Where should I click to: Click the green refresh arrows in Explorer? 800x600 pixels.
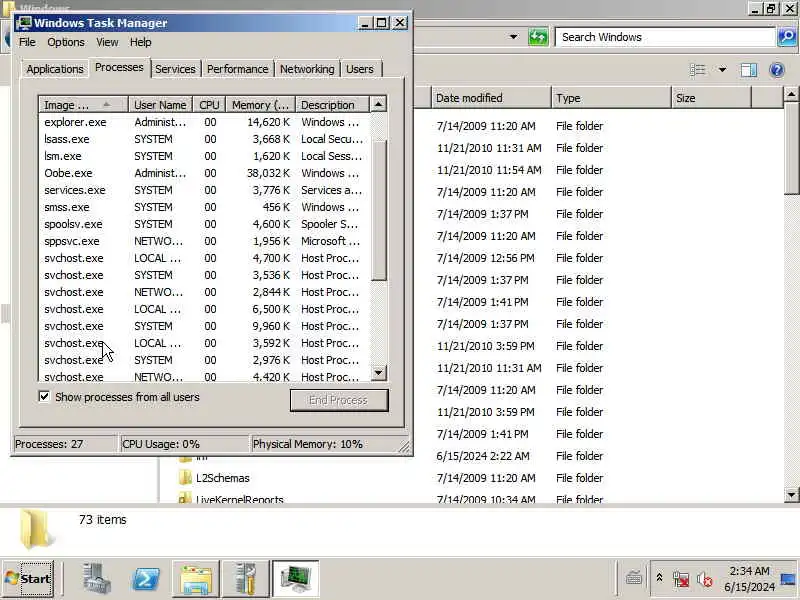coord(538,37)
